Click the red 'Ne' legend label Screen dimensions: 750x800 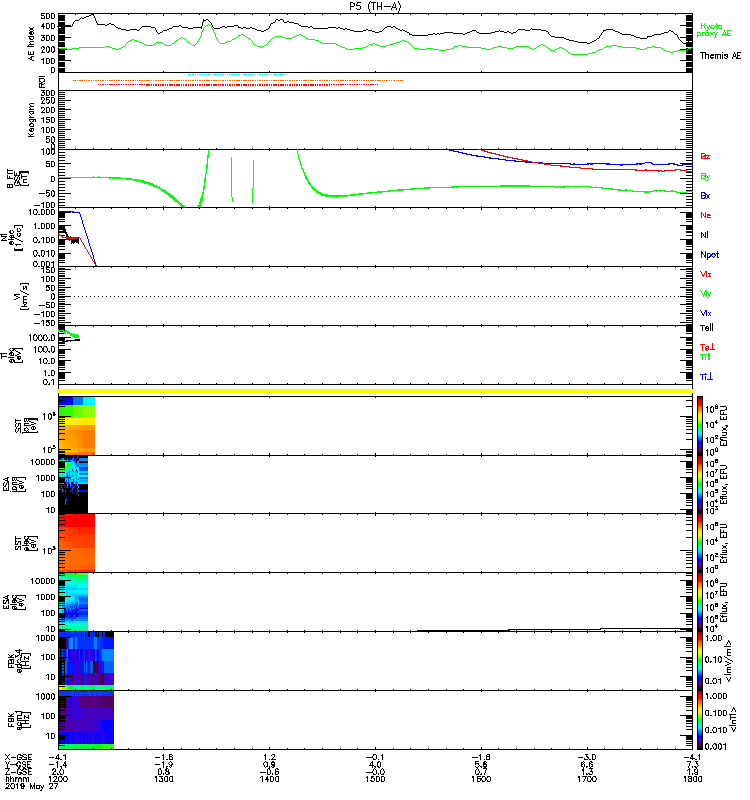(706, 215)
